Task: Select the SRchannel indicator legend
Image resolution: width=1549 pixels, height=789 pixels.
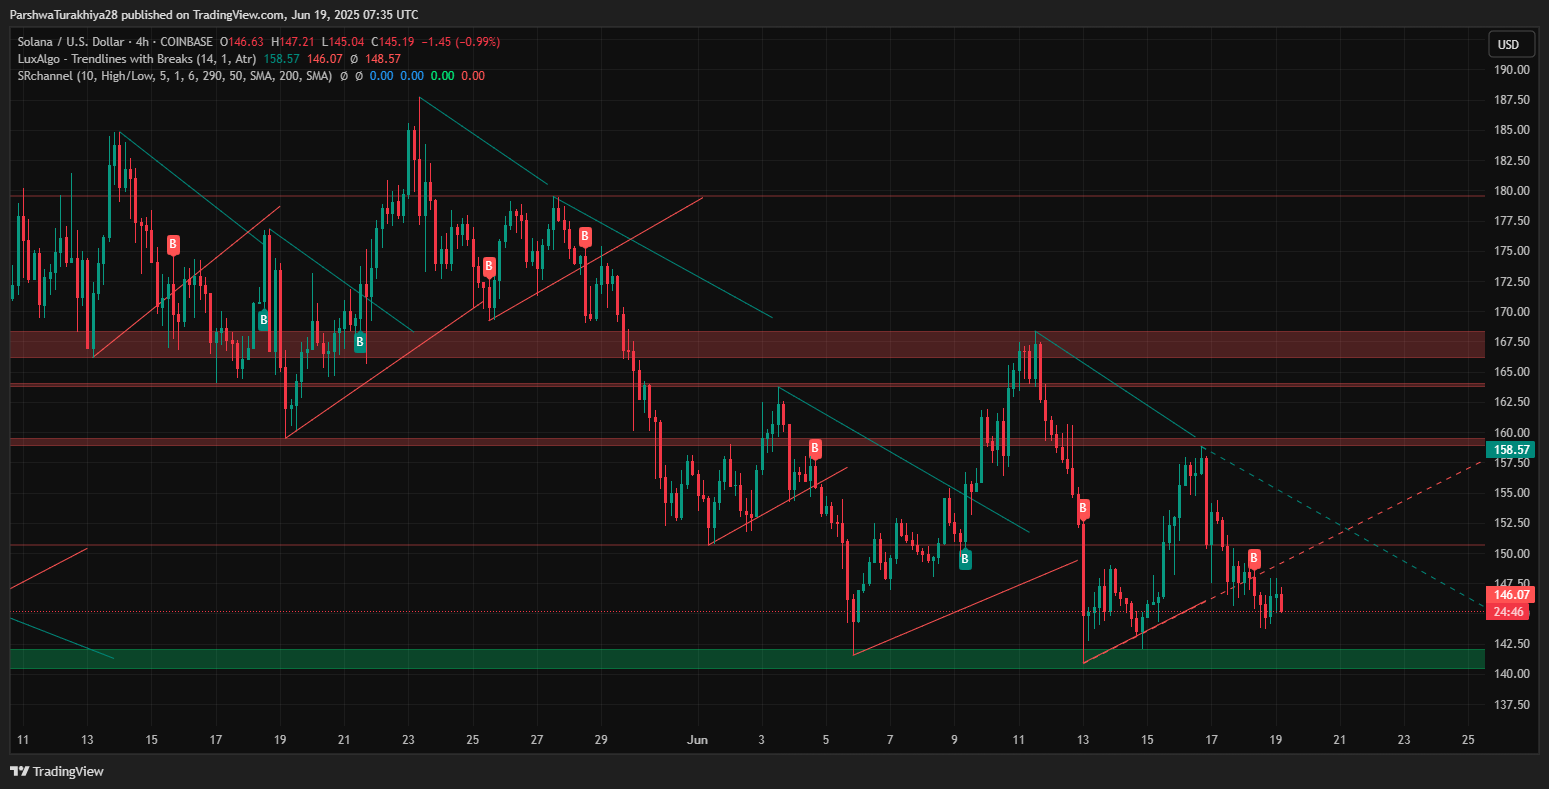Action: 175,75
